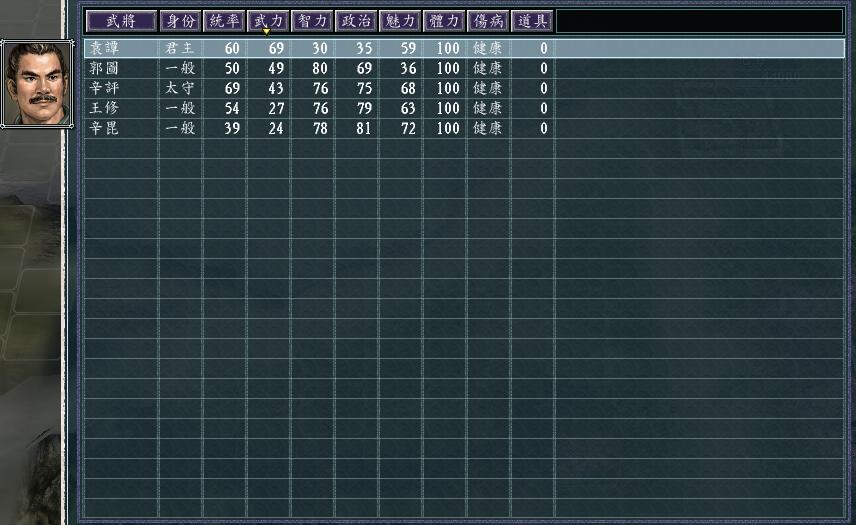The height and width of the screenshot is (525, 856).
Task: Click 一般 status in 辛毘 row
Action: tap(180, 128)
